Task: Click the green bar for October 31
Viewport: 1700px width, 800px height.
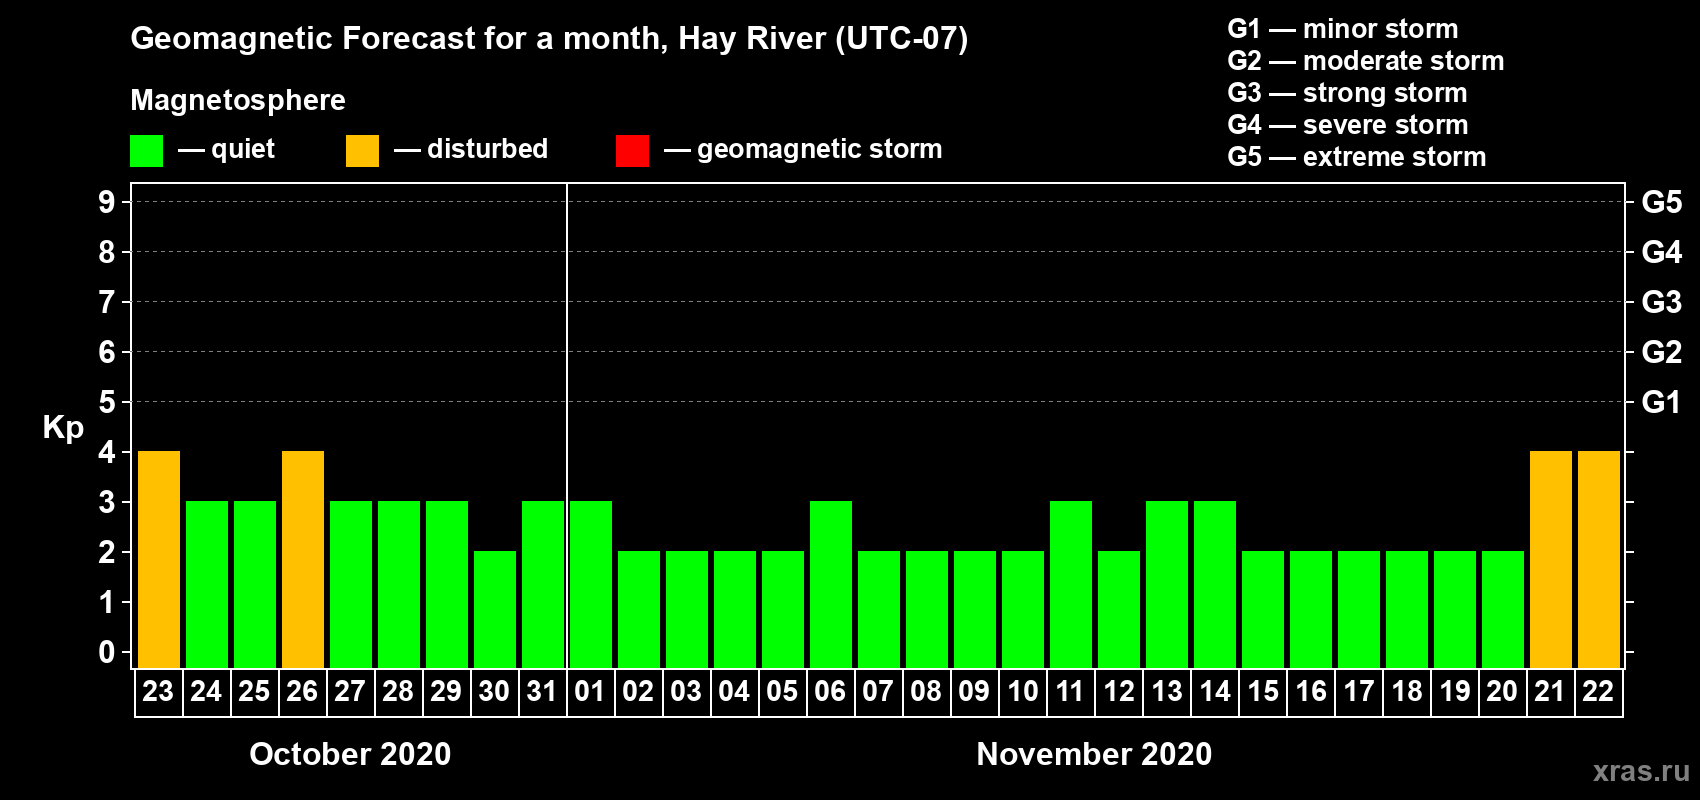Action: point(543,584)
